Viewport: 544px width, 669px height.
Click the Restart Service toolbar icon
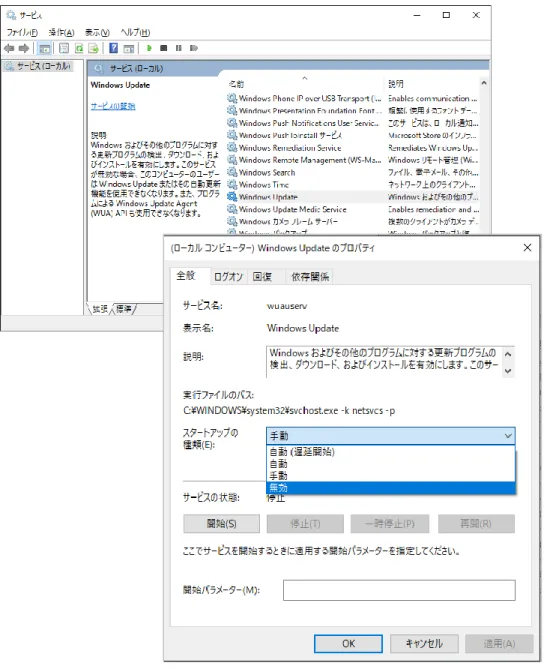click(194, 48)
